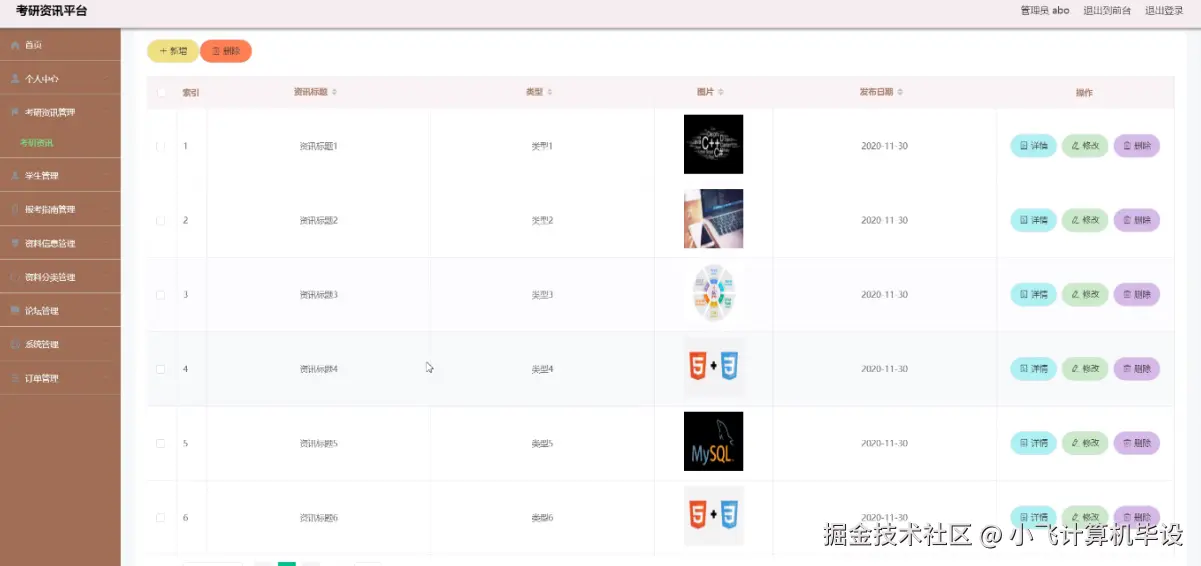The height and width of the screenshot is (566, 1201).
Task: Sort by 图片 column sort arrows
Action: 720,92
